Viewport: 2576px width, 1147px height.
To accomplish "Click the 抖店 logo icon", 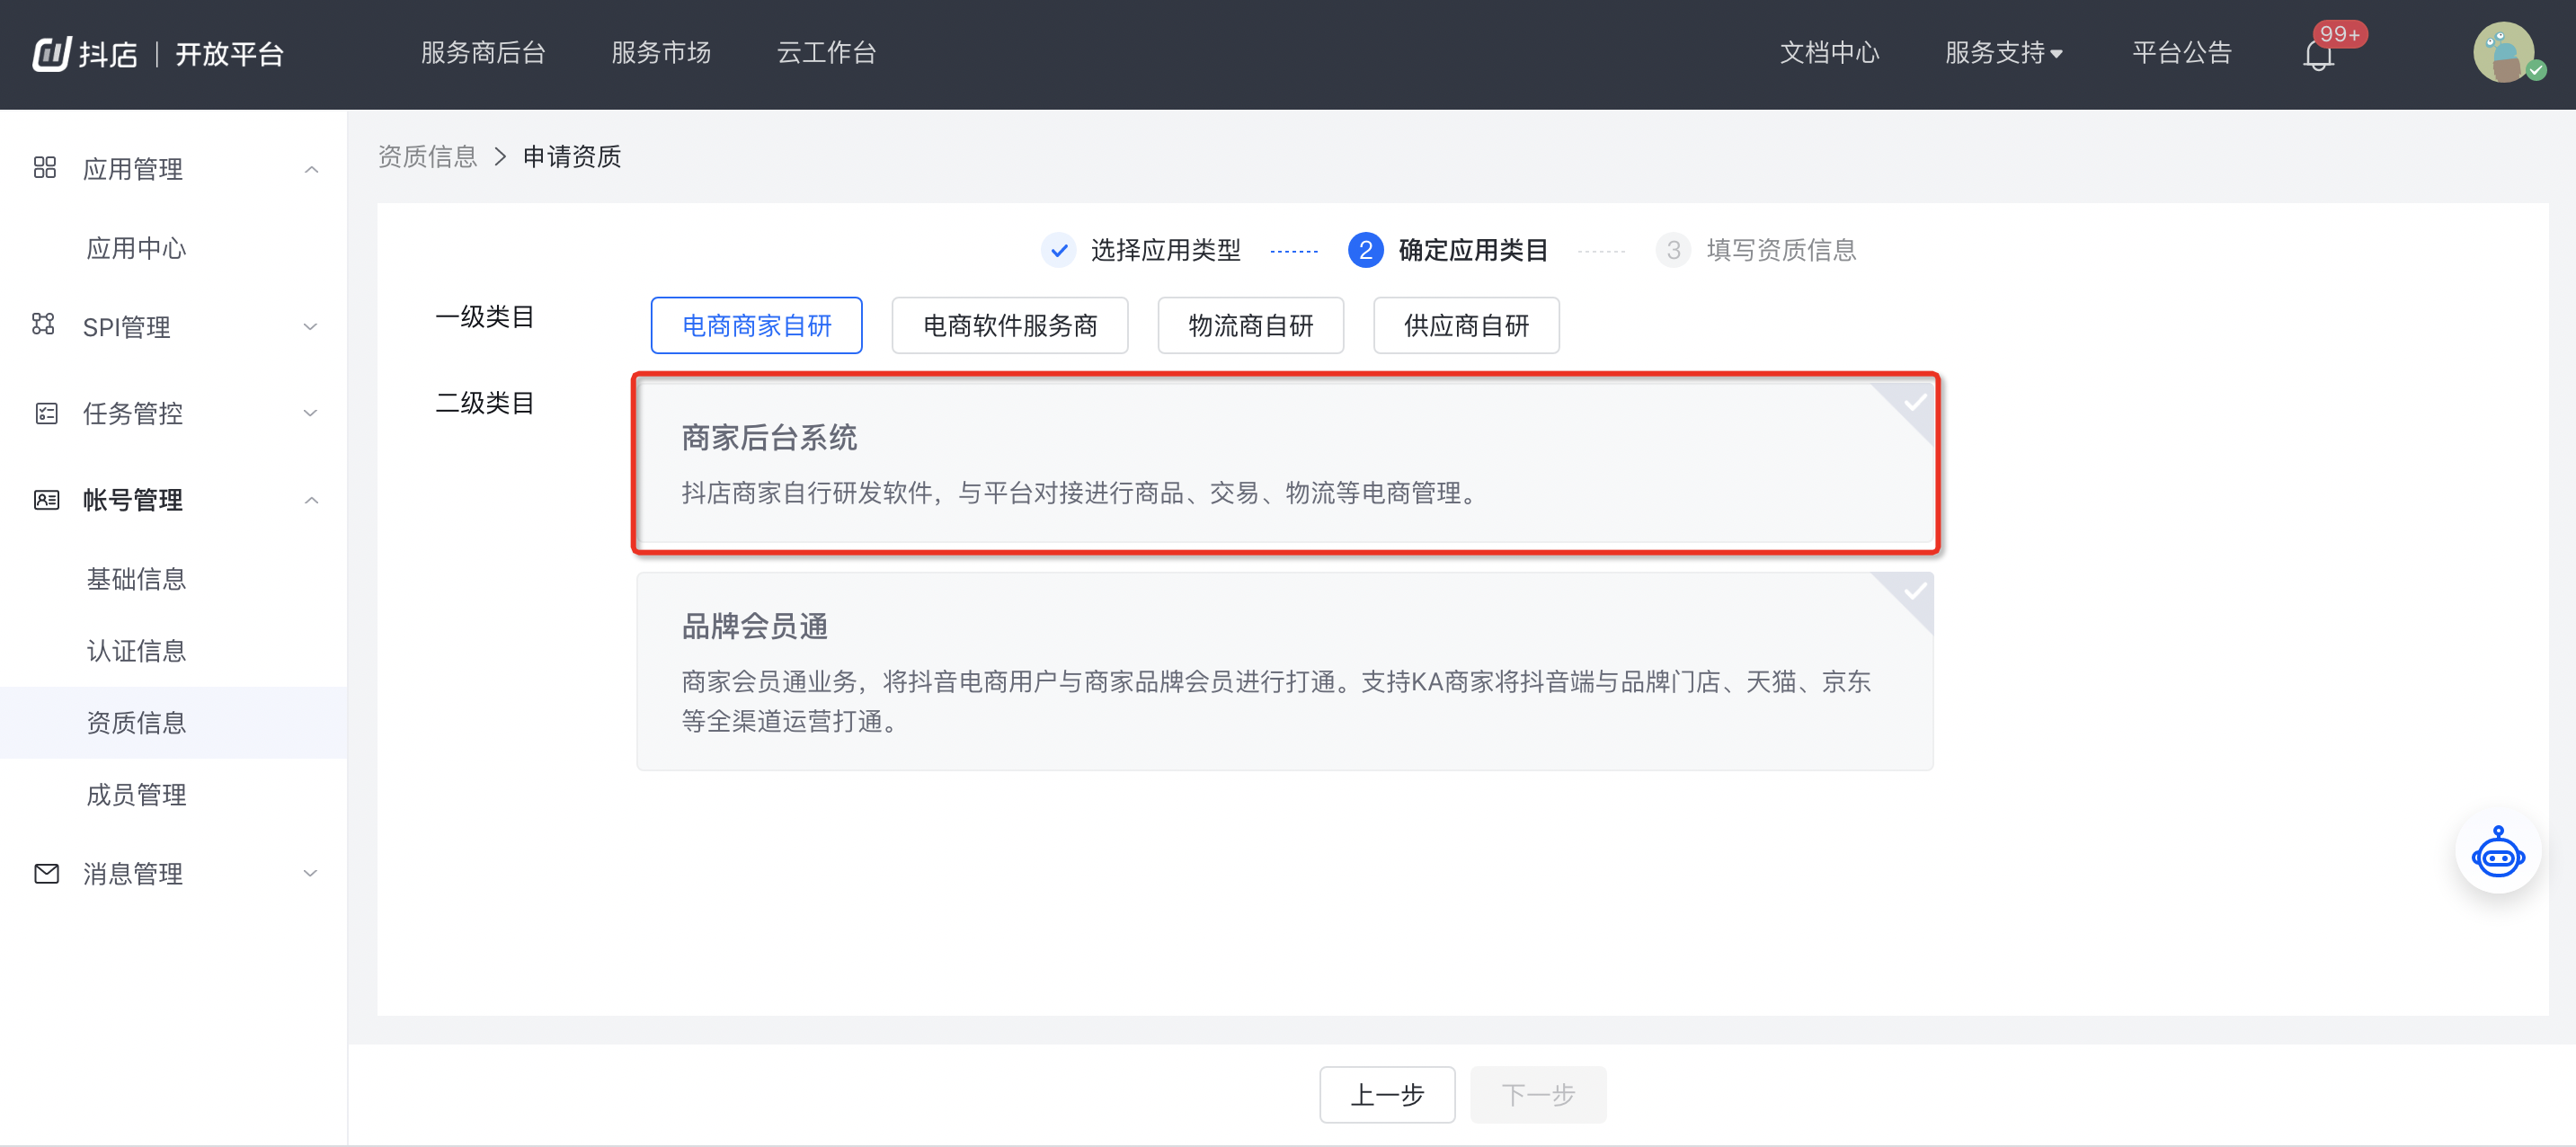I will (x=52, y=53).
